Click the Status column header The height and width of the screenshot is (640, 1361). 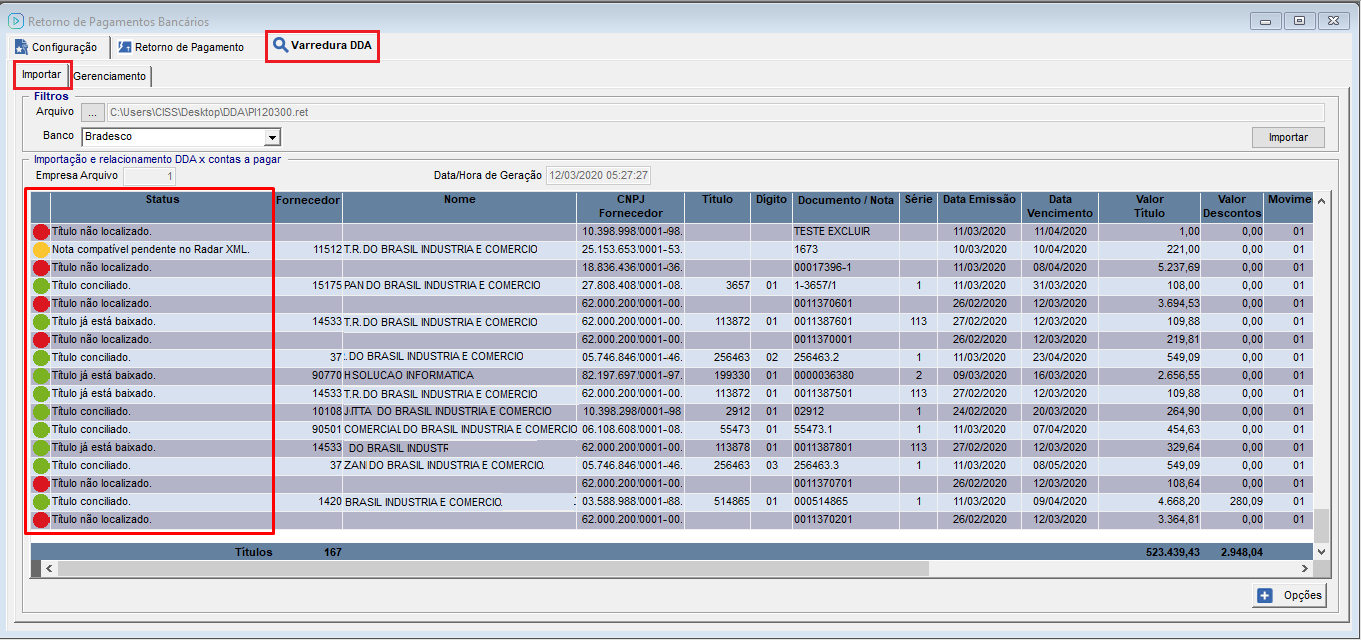(x=162, y=200)
